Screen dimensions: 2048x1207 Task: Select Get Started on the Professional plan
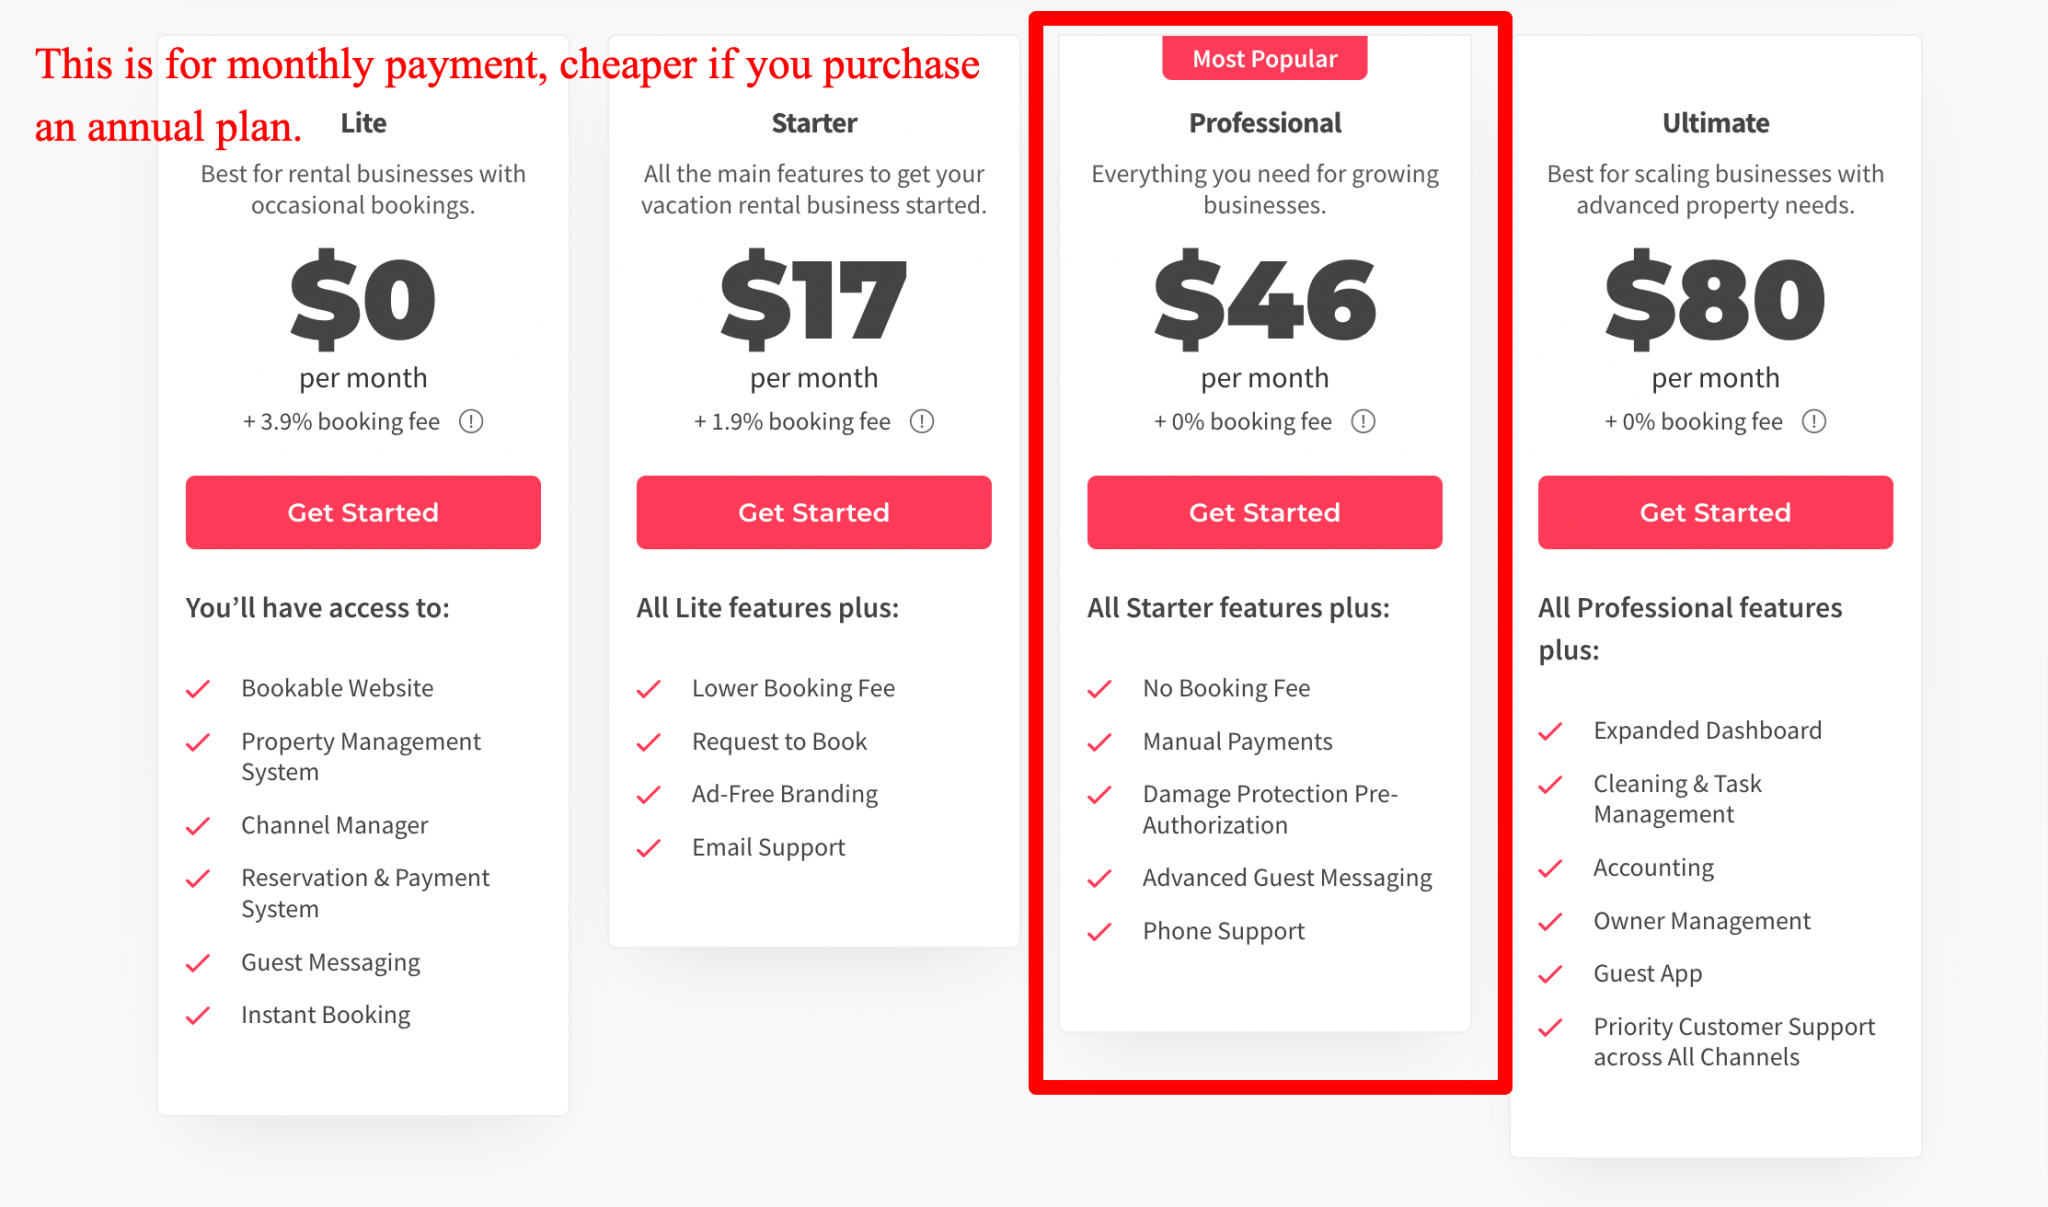pyautogui.click(x=1264, y=512)
